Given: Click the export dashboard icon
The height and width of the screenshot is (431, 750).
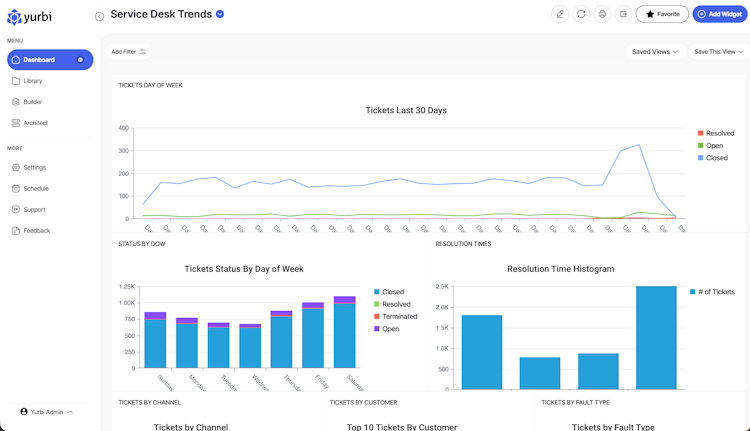Looking at the screenshot, I should 623,14.
